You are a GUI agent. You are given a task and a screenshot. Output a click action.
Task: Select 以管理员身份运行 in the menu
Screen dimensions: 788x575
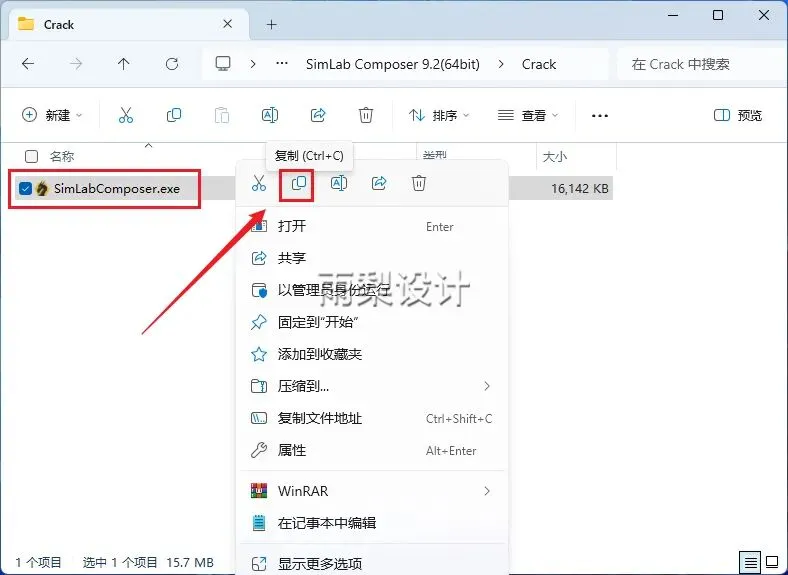pyautogui.click(x=372, y=290)
